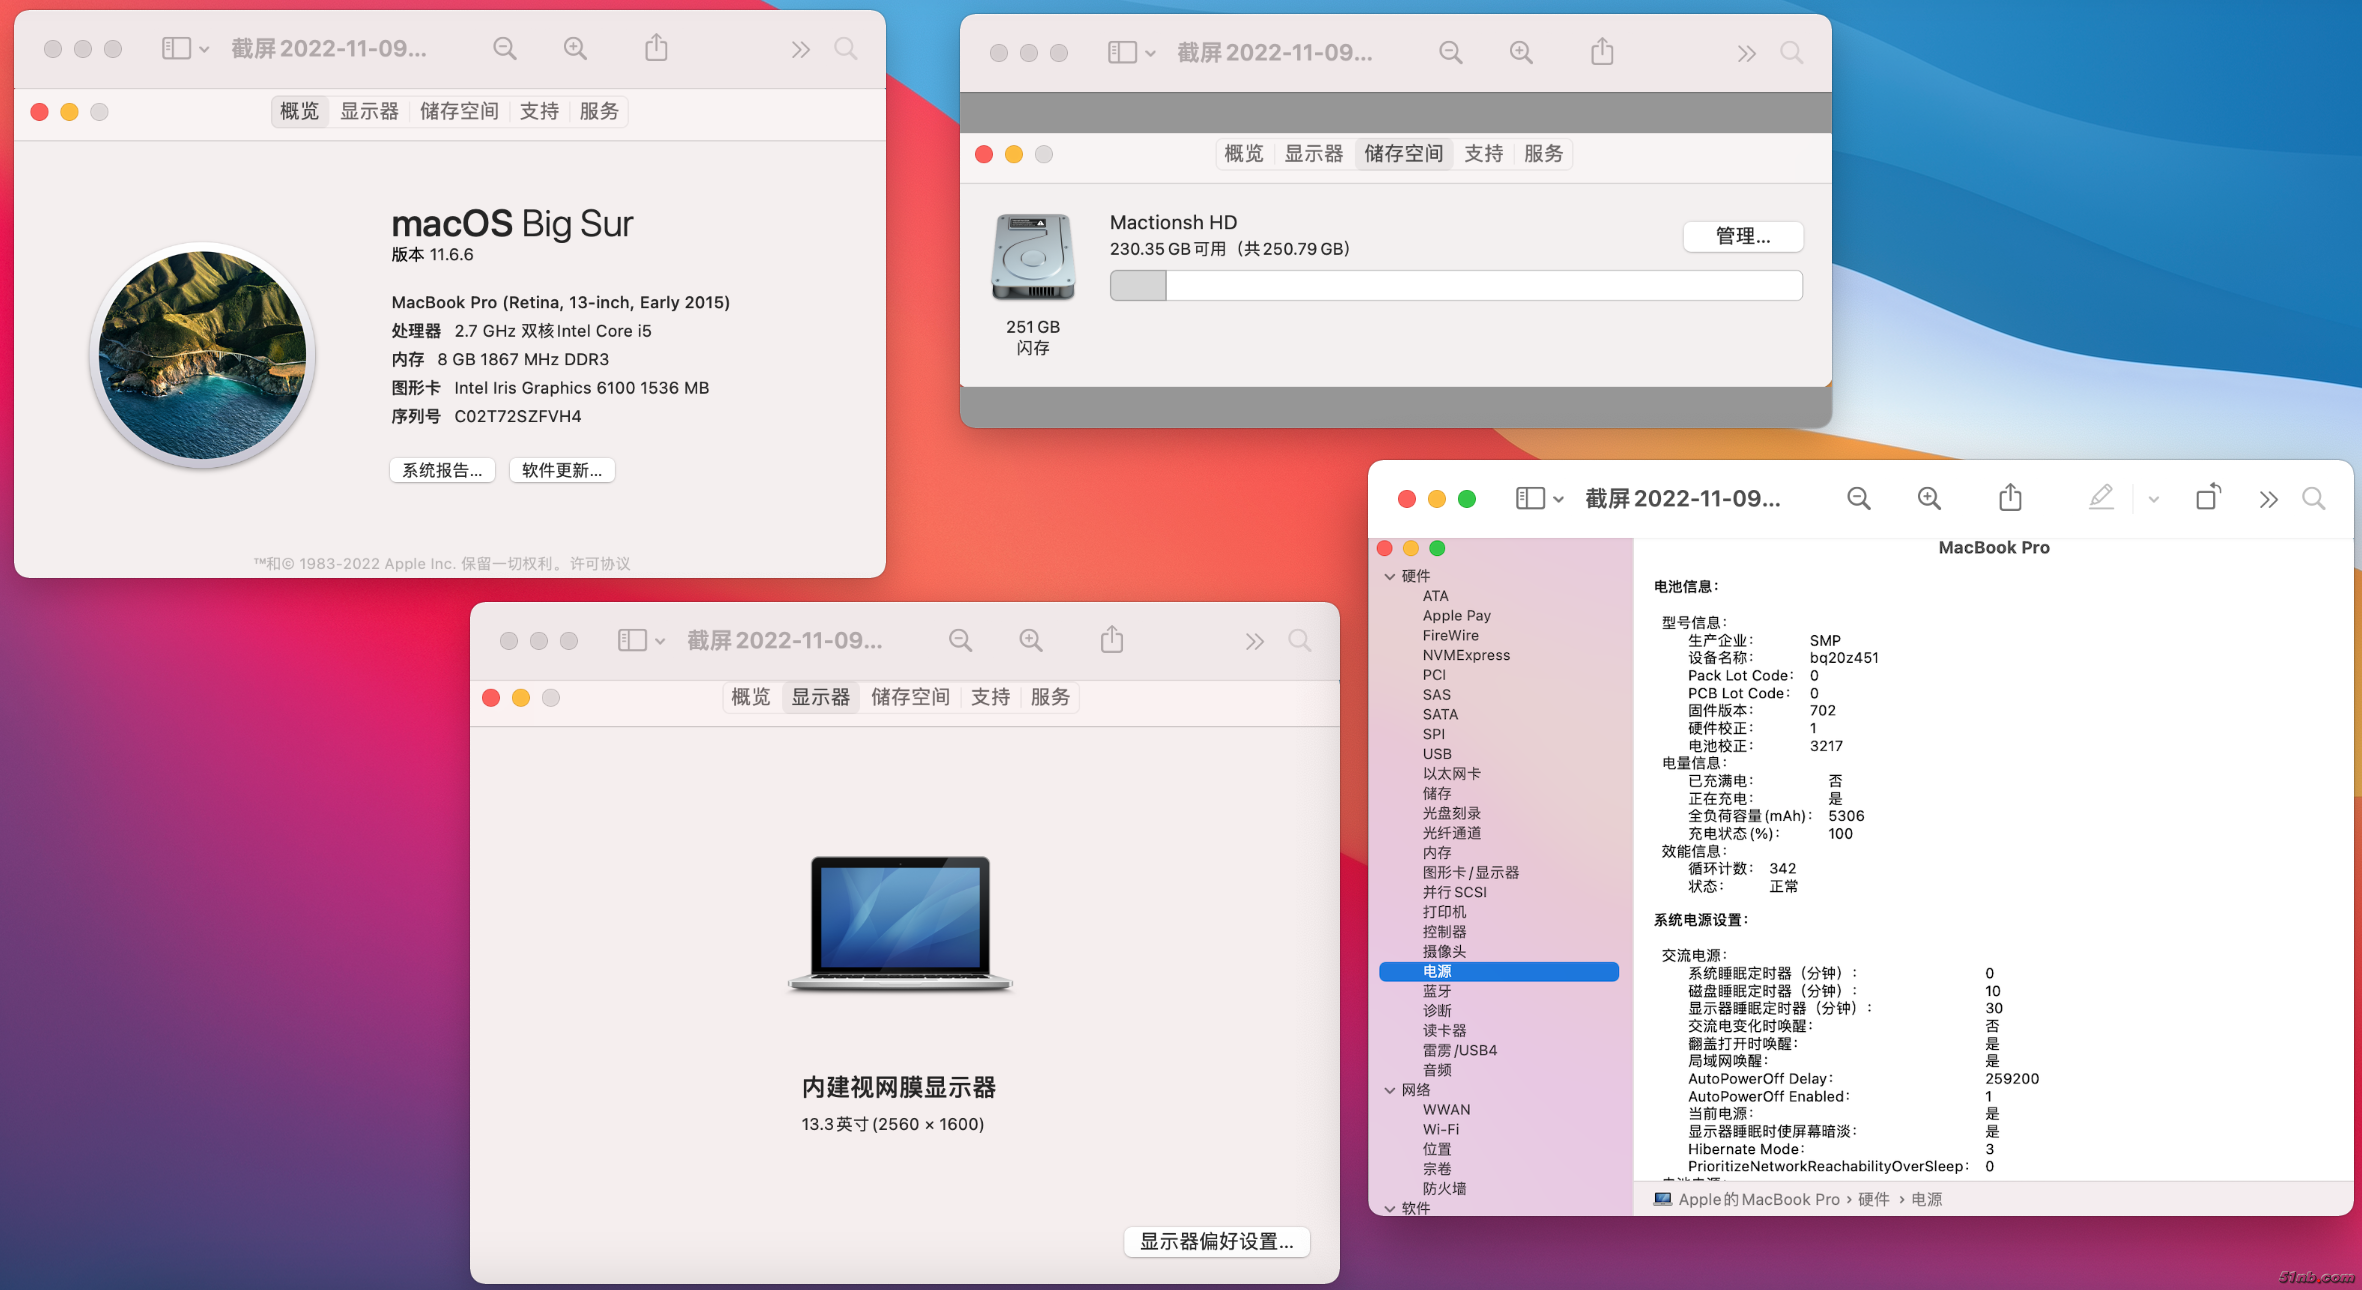Viewport: 2362px width, 1290px height.
Task: Click 硬件 in the bottom path bar
Action: click(x=1873, y=1199)
